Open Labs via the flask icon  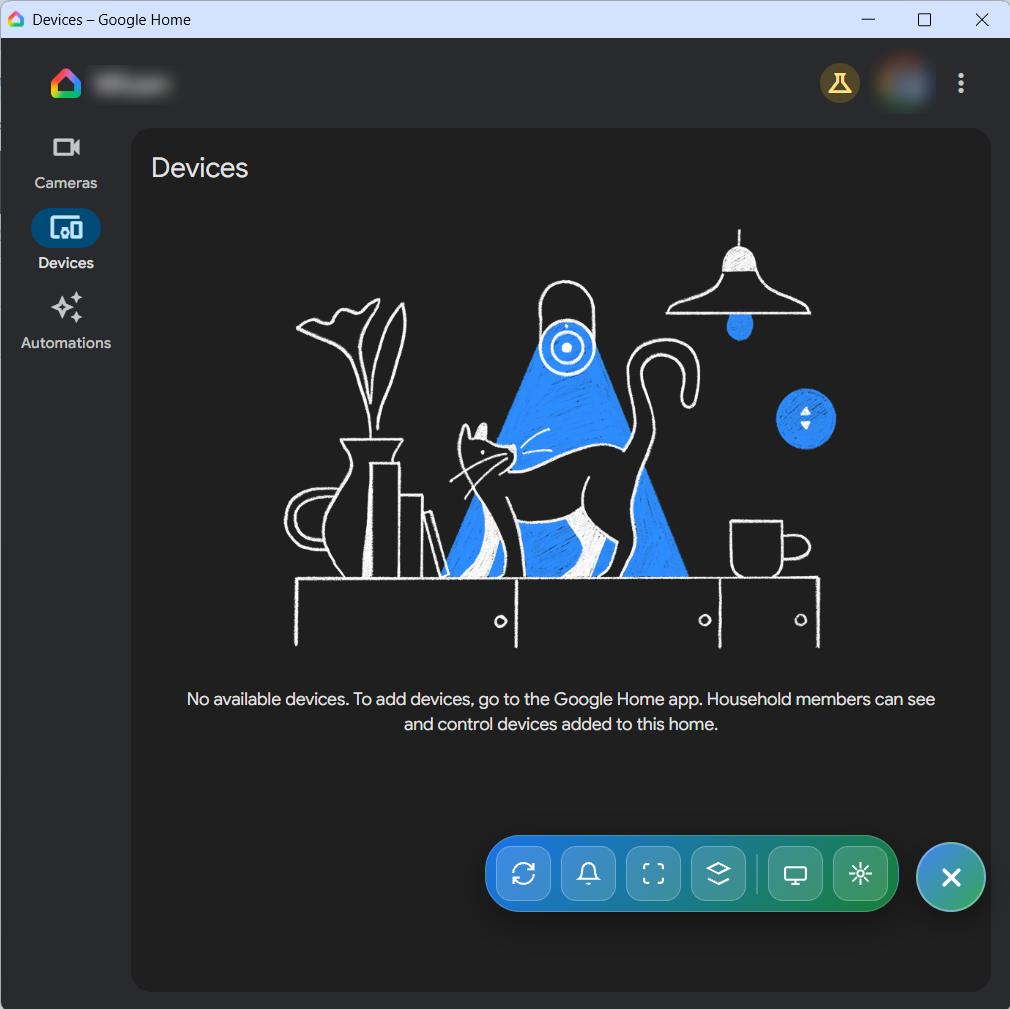tap(839, 83)
